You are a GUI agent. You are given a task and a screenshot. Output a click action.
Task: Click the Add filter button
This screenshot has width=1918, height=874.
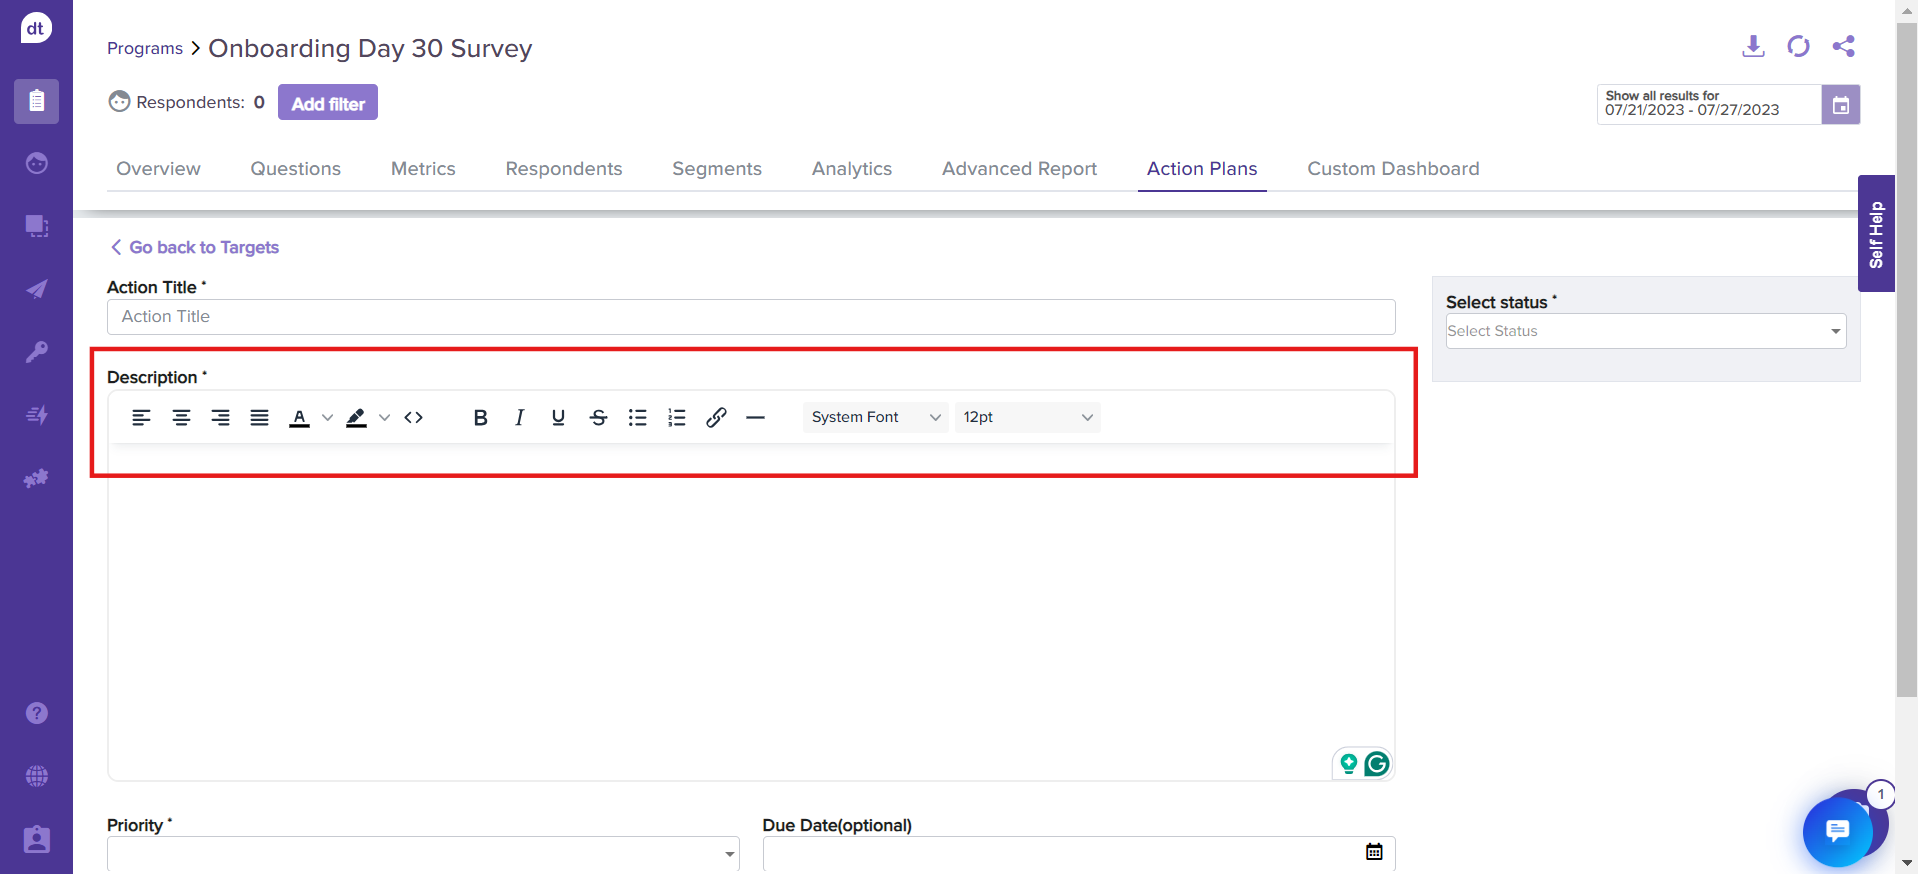pyautogui.click(x=328, y=103)
